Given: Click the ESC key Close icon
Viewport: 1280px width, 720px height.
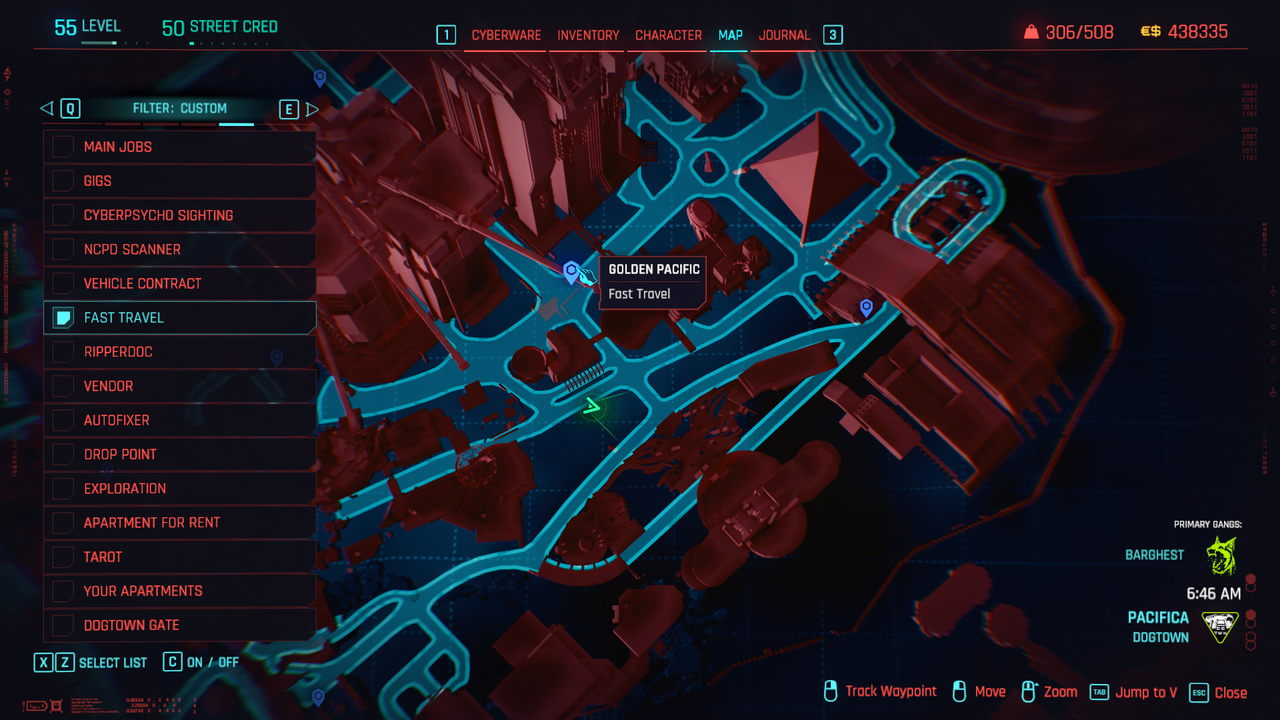Looking at the screenshot, I should [1199, 692].
